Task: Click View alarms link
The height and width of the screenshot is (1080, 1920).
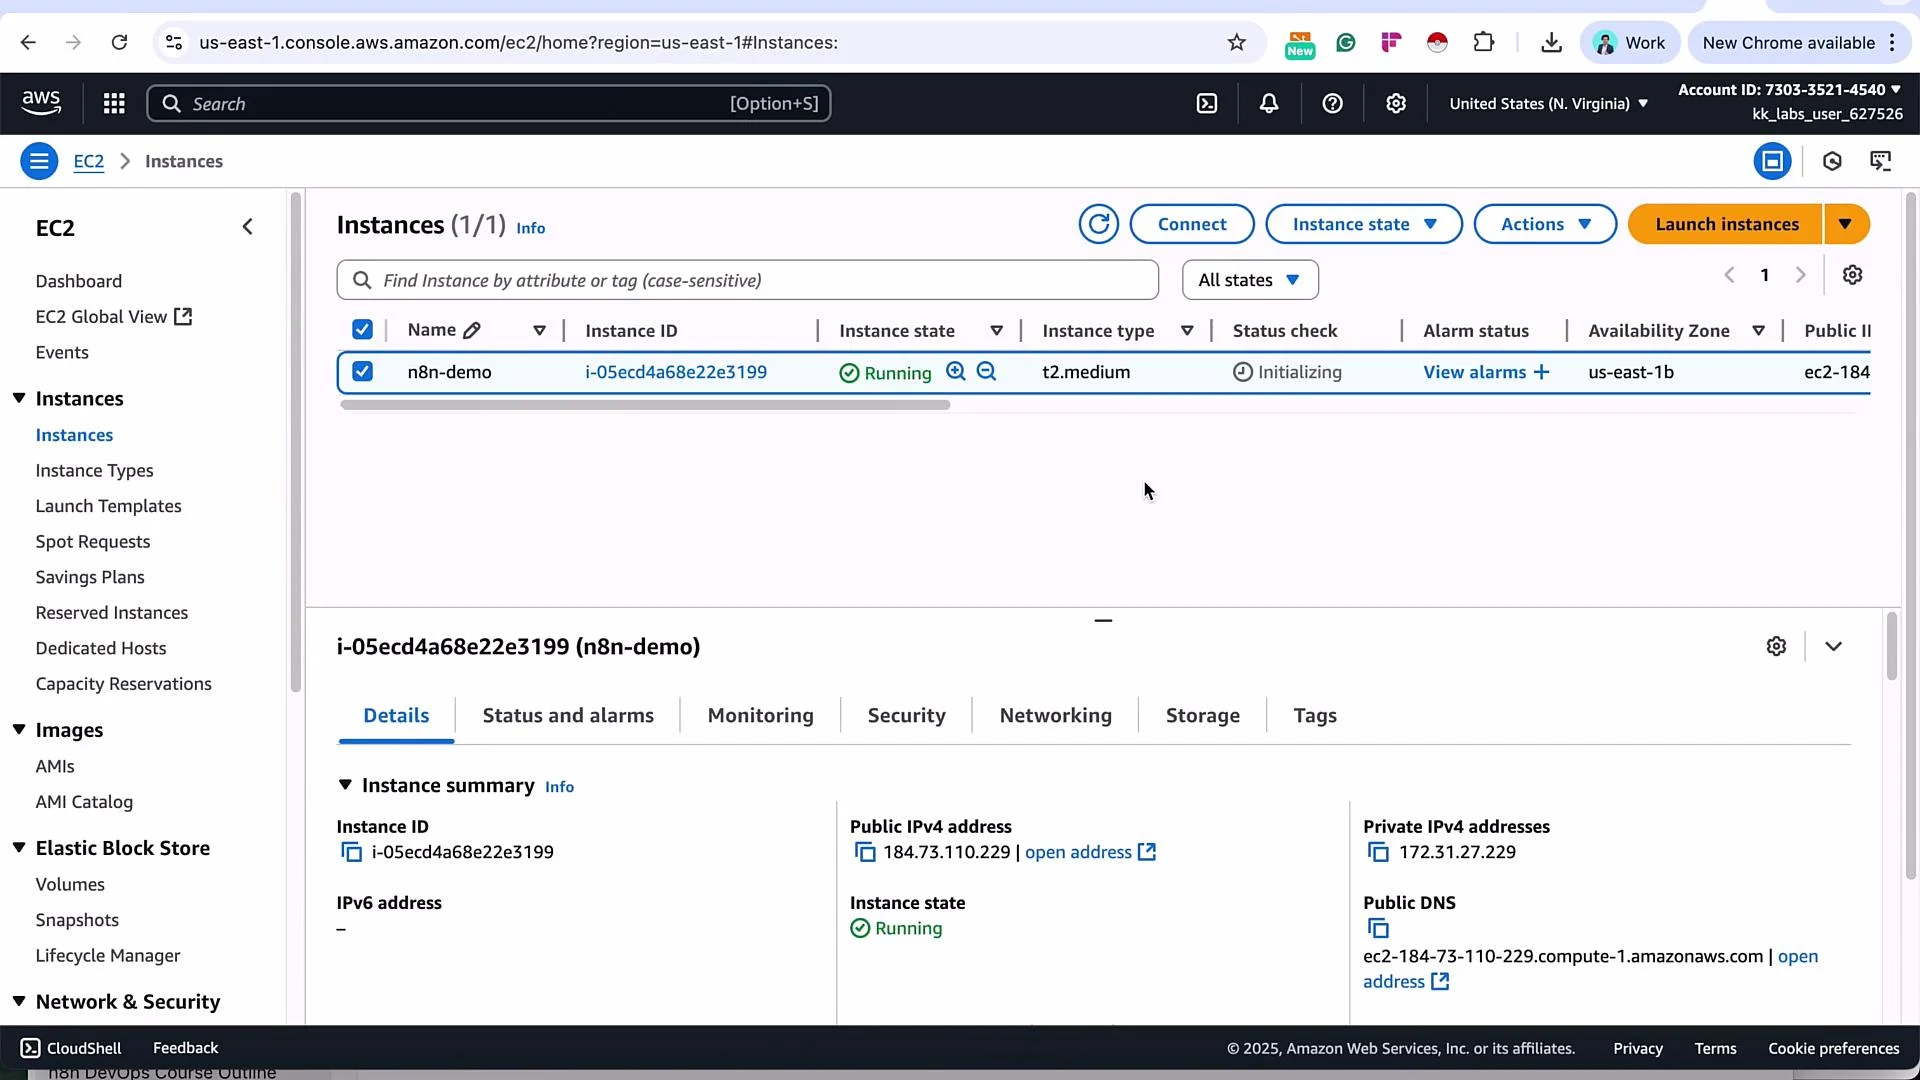Action: tap(1486, 372)
